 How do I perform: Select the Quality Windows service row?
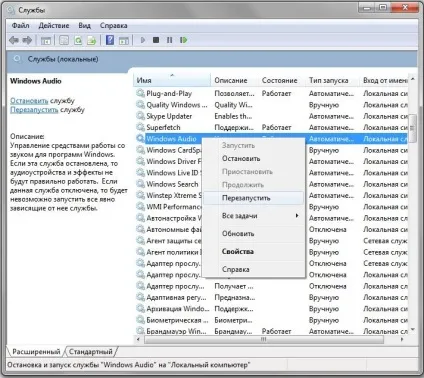click(x=271, y=105)
